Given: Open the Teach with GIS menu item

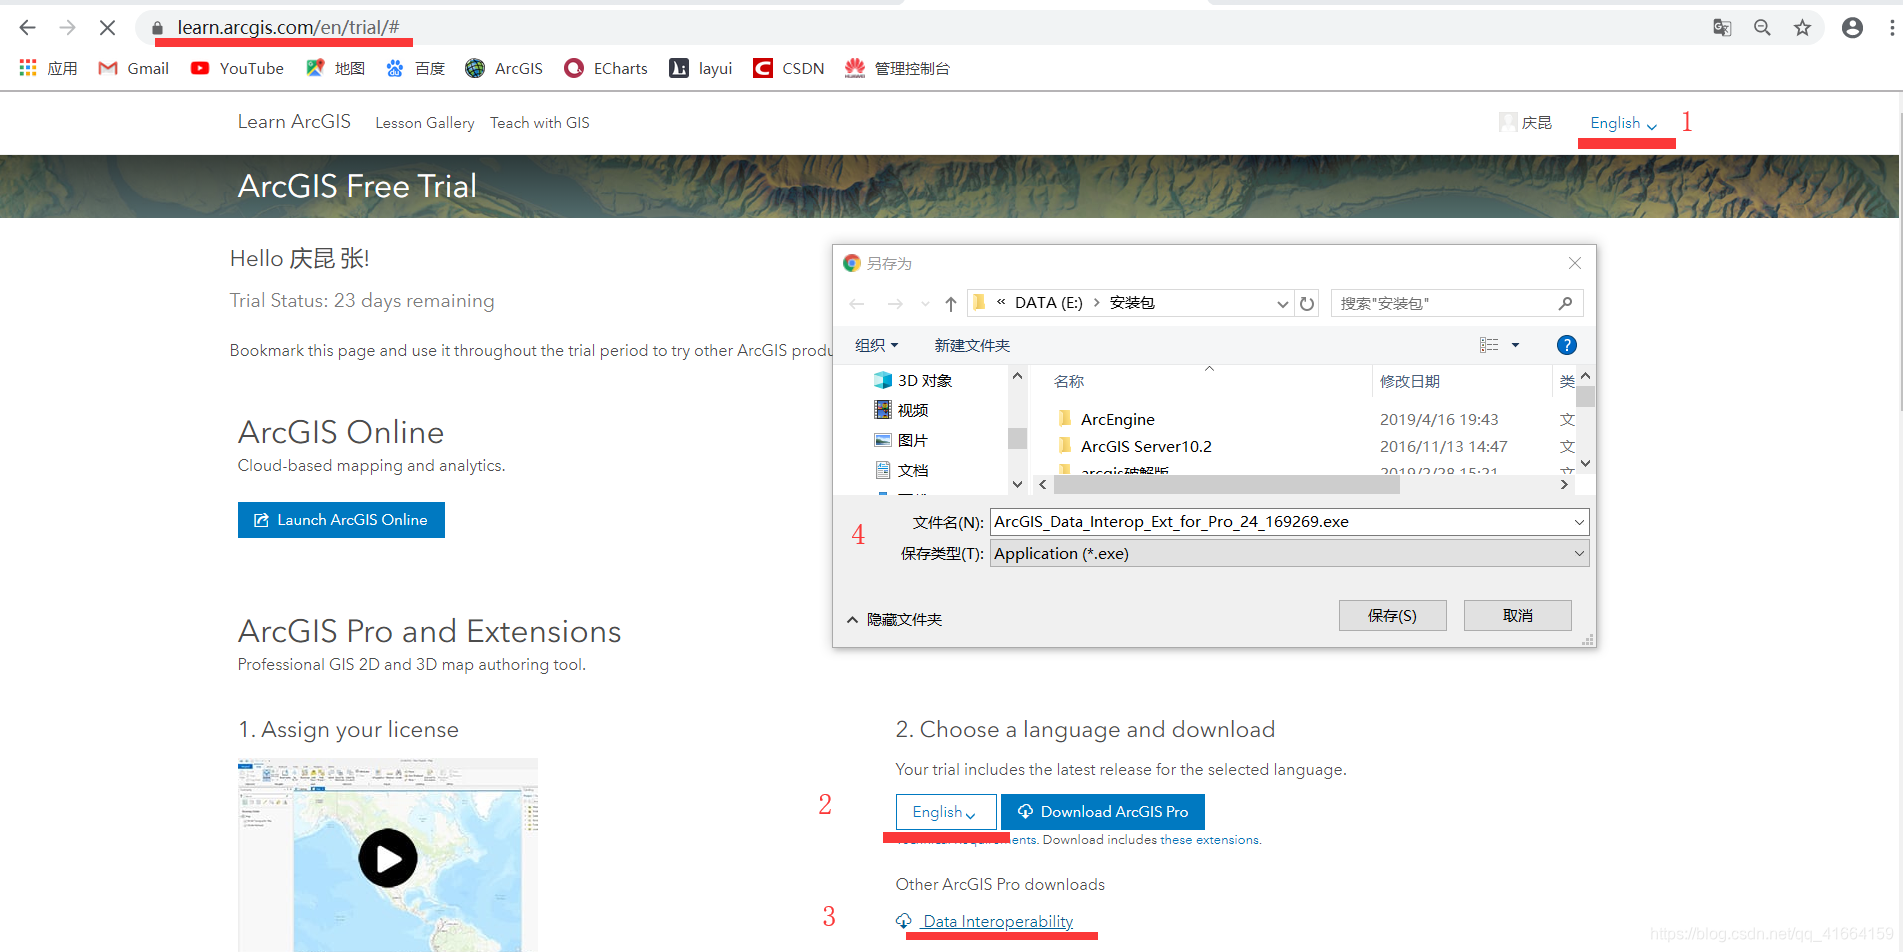Looking at the screenshot, I should (540, 123).
